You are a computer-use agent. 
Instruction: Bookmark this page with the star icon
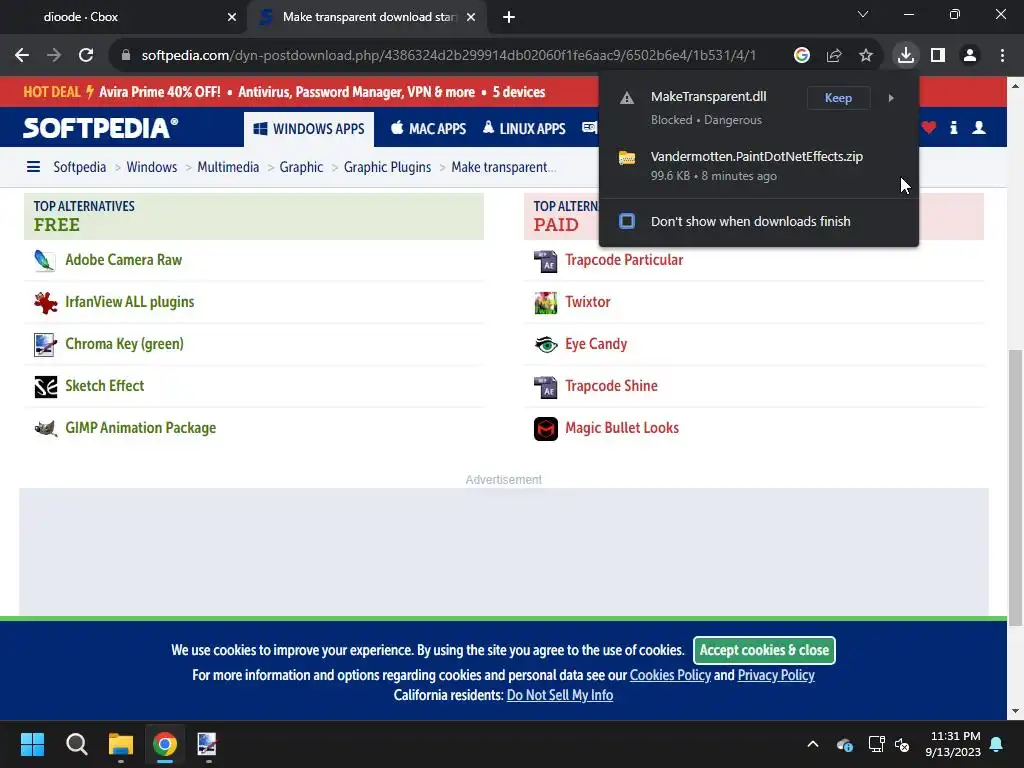coord(865,56)
